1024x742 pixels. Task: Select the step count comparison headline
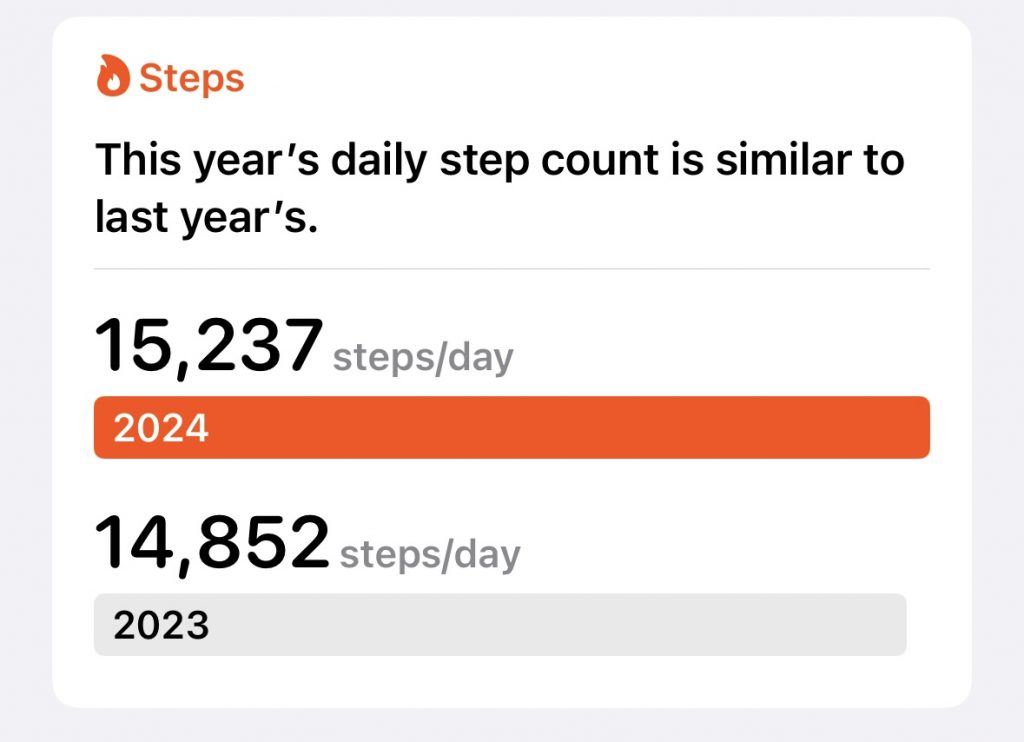pos(498,188)
